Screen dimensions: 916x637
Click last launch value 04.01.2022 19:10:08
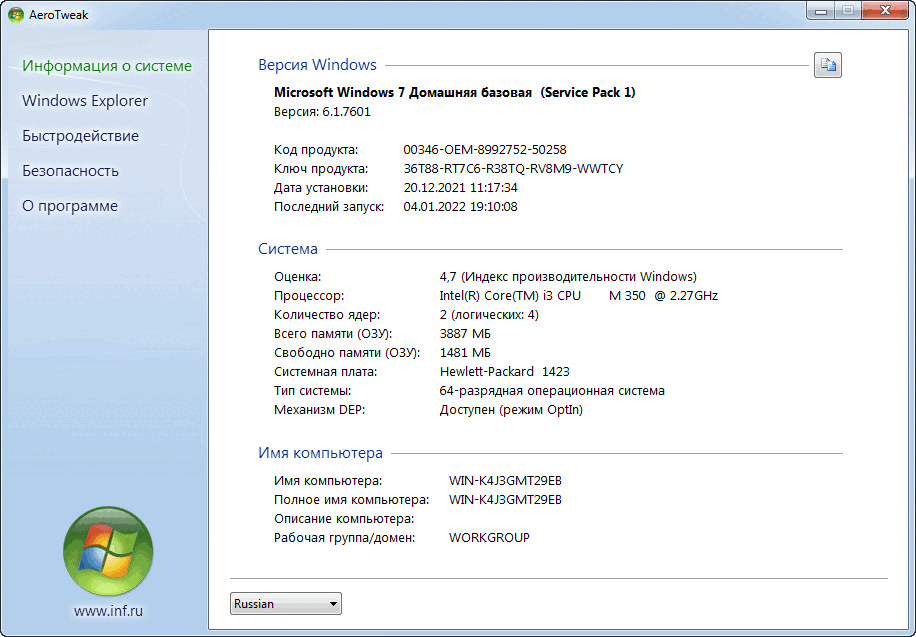point(460,206)
